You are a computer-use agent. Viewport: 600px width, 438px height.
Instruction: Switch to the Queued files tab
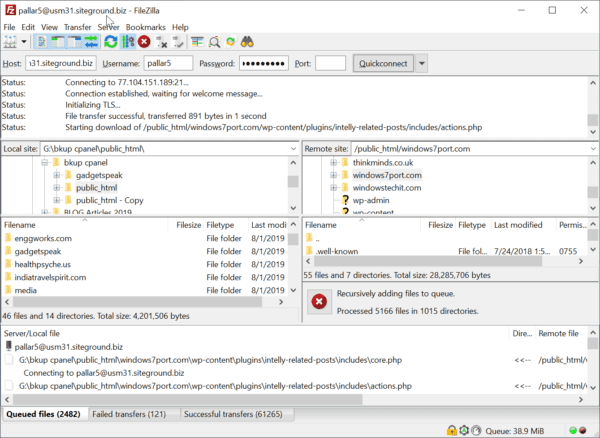(44, 414)
